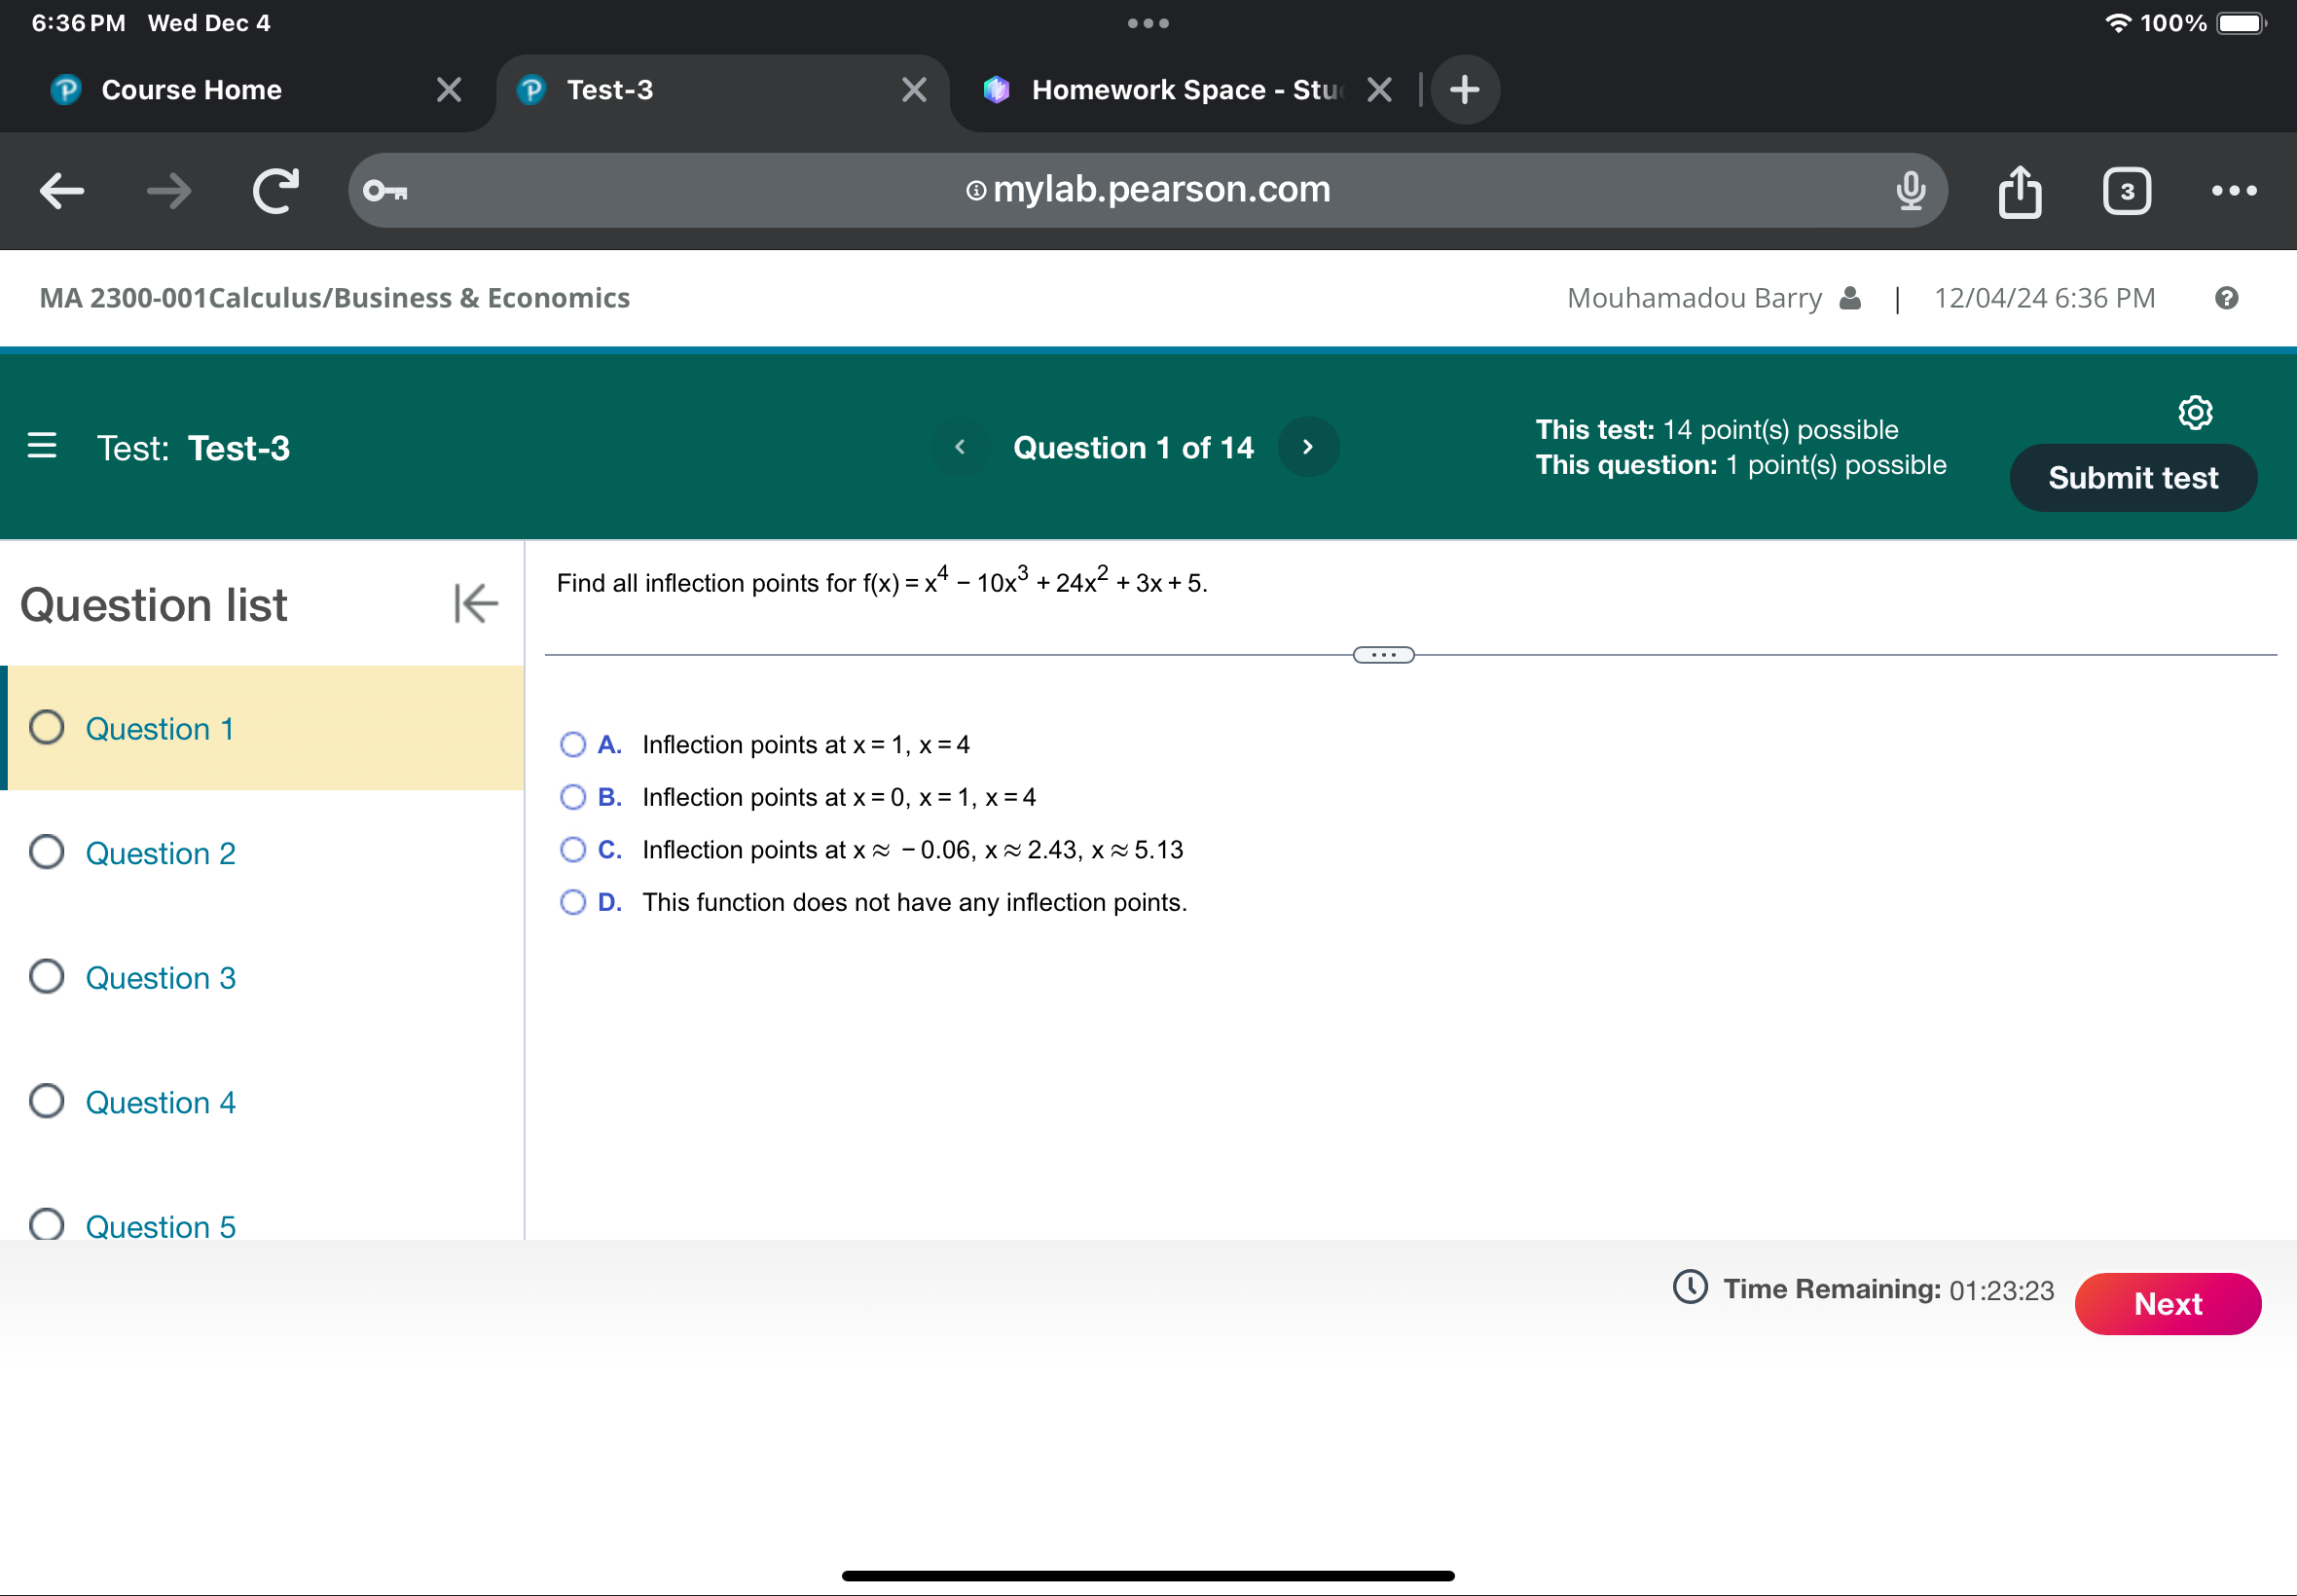The height and width of the screenshot is (1596, 2297).
Task: Tap the password key icon in address bar
Action: coord(385,190)
